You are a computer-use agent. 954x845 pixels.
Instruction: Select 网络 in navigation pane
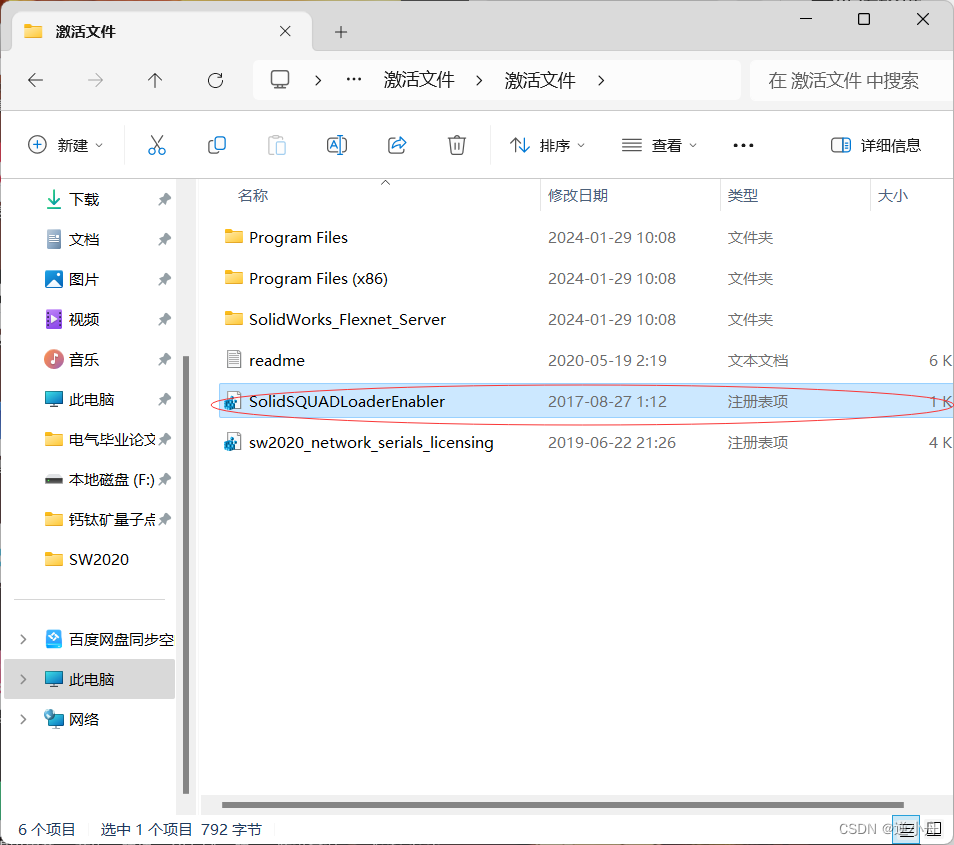click(83, 720)
